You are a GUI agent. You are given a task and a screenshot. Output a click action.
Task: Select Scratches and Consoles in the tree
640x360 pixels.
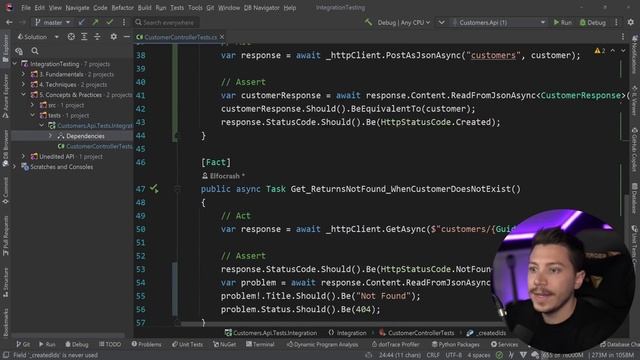click(57, 167)
